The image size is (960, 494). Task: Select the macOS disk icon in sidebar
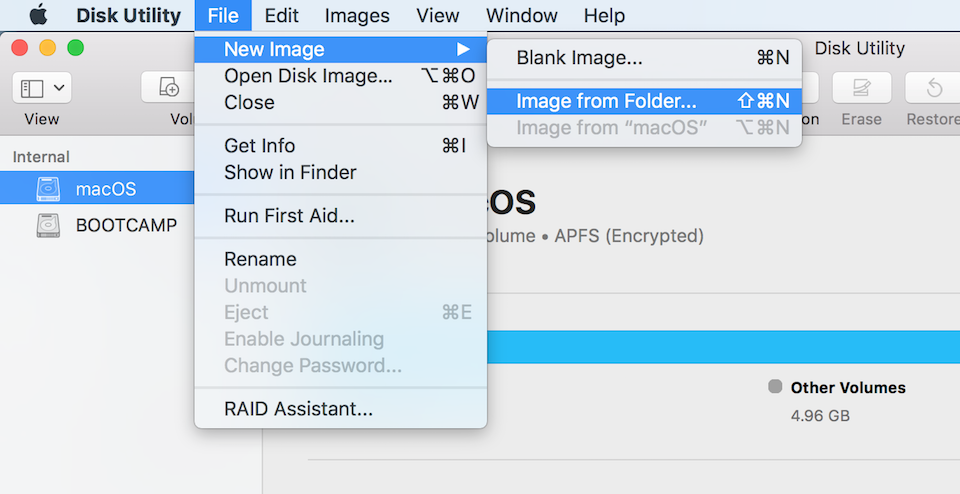(x=48, y=189)
